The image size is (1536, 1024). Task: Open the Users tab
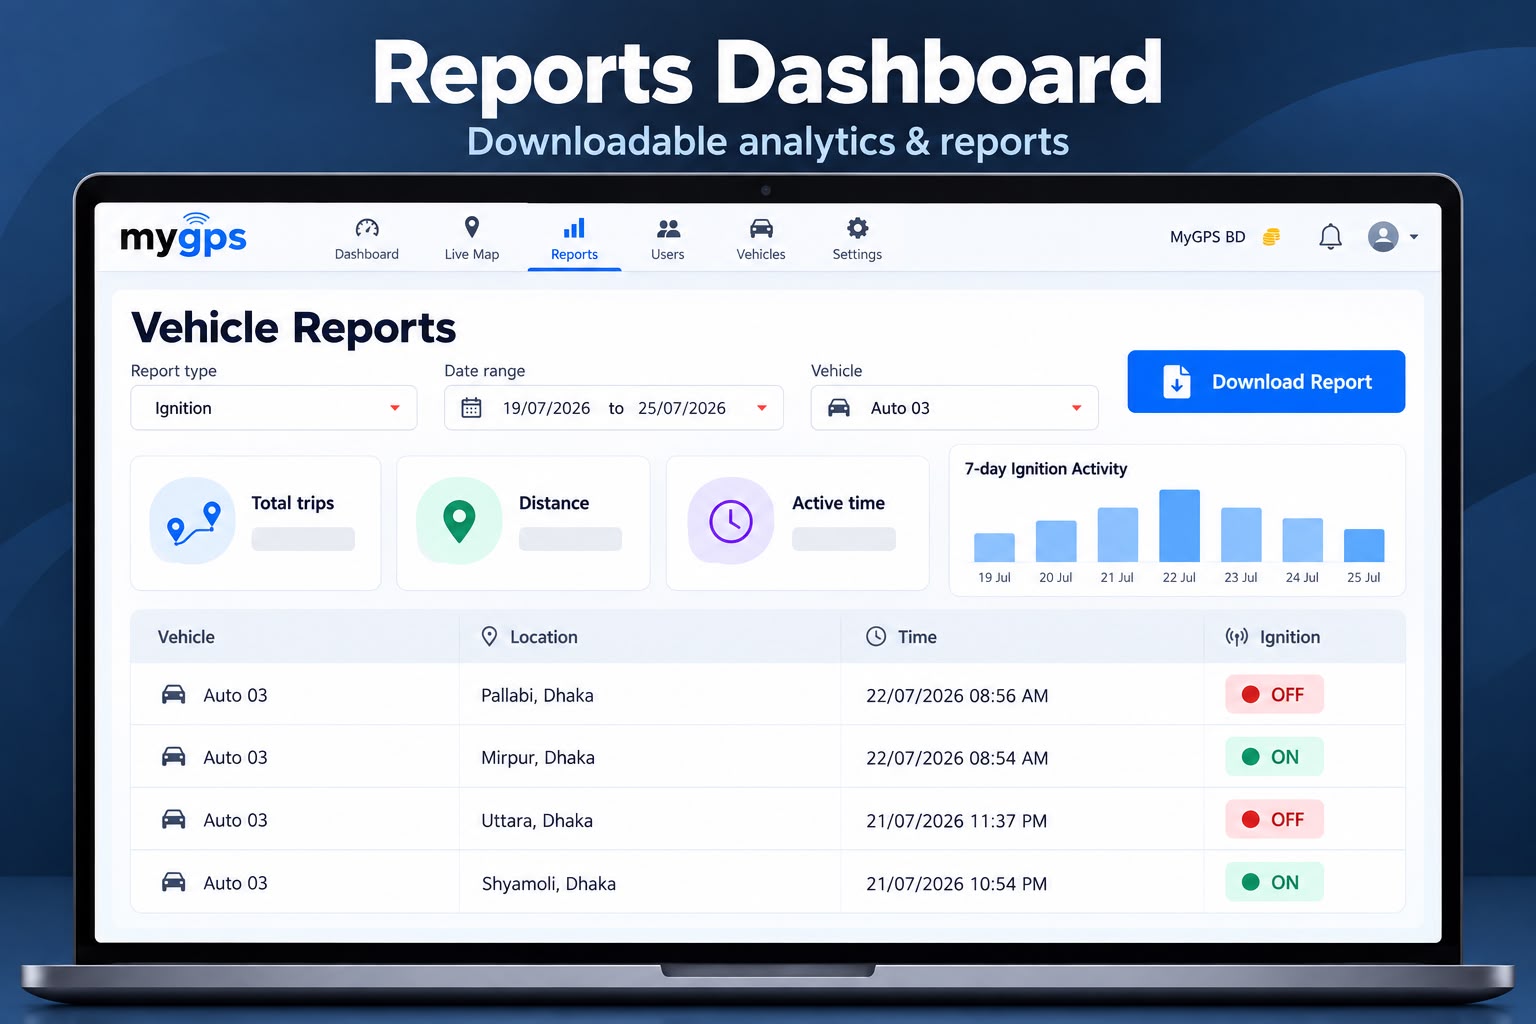click(668, 239)
